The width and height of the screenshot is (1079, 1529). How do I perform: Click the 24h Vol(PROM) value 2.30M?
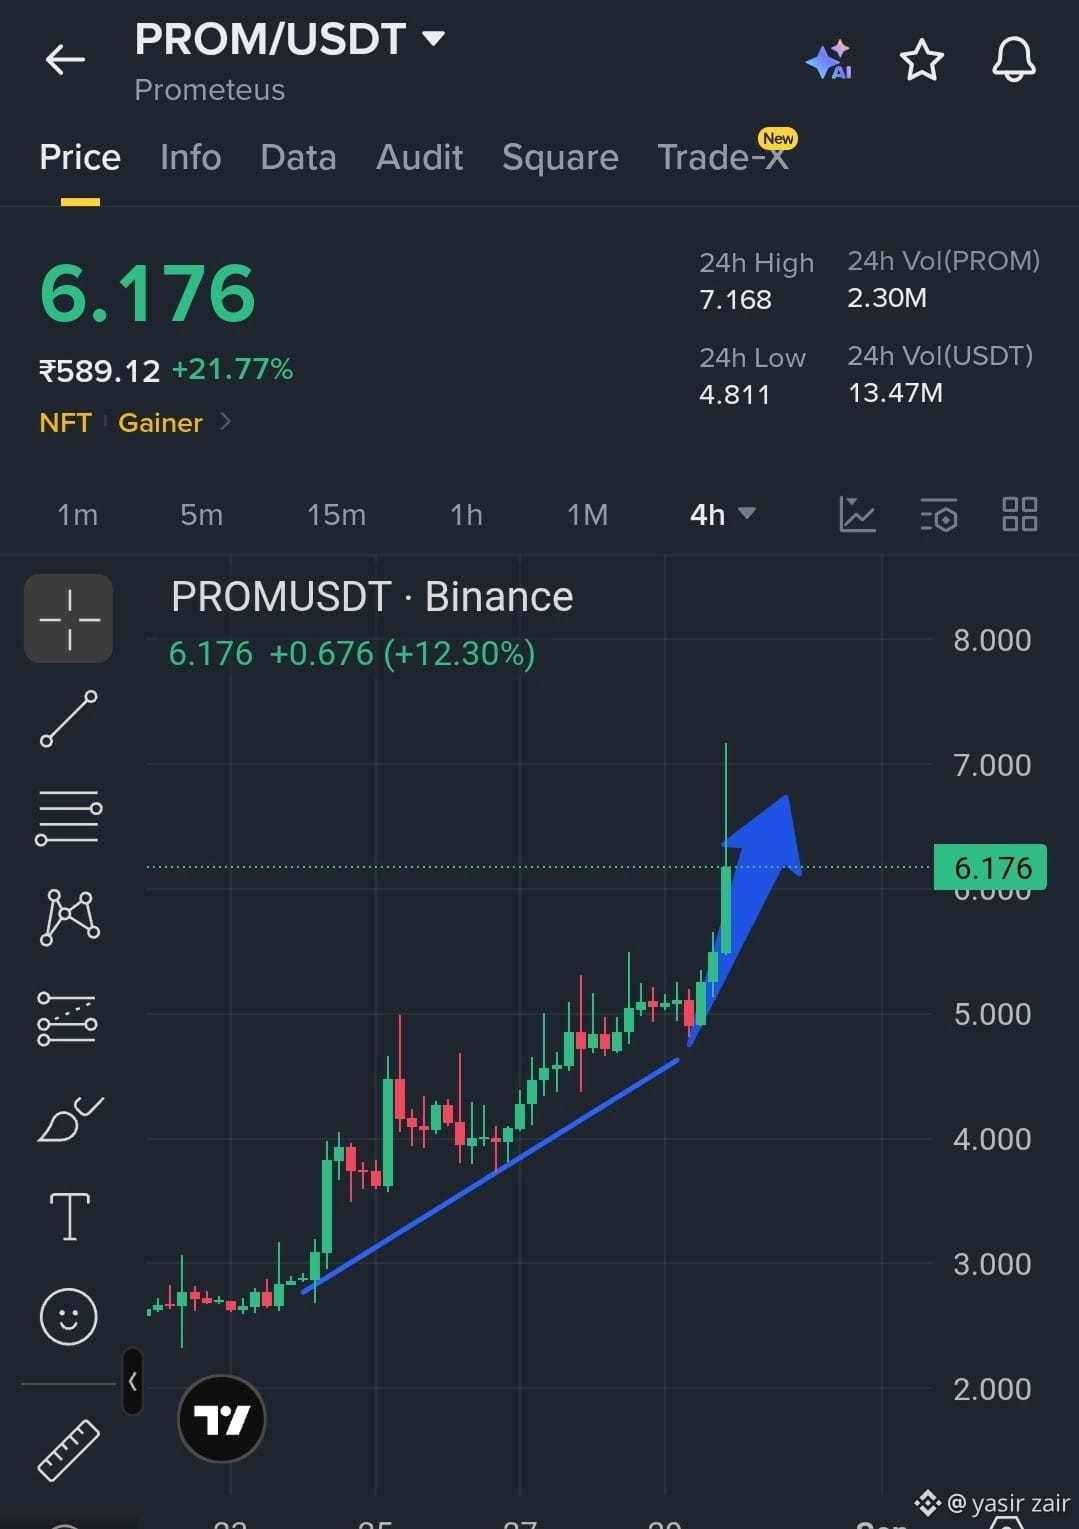pyautogui.click(x=887, y=297)
